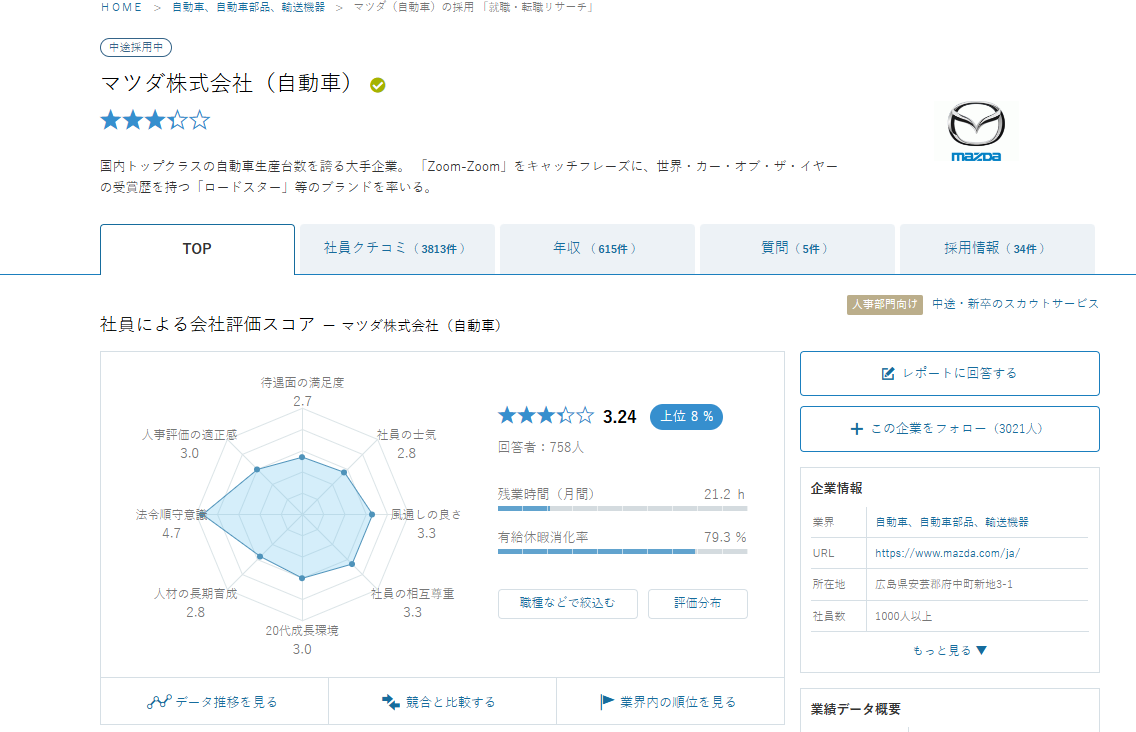Click the 業績データ概要 heading

tap(856, 710)
